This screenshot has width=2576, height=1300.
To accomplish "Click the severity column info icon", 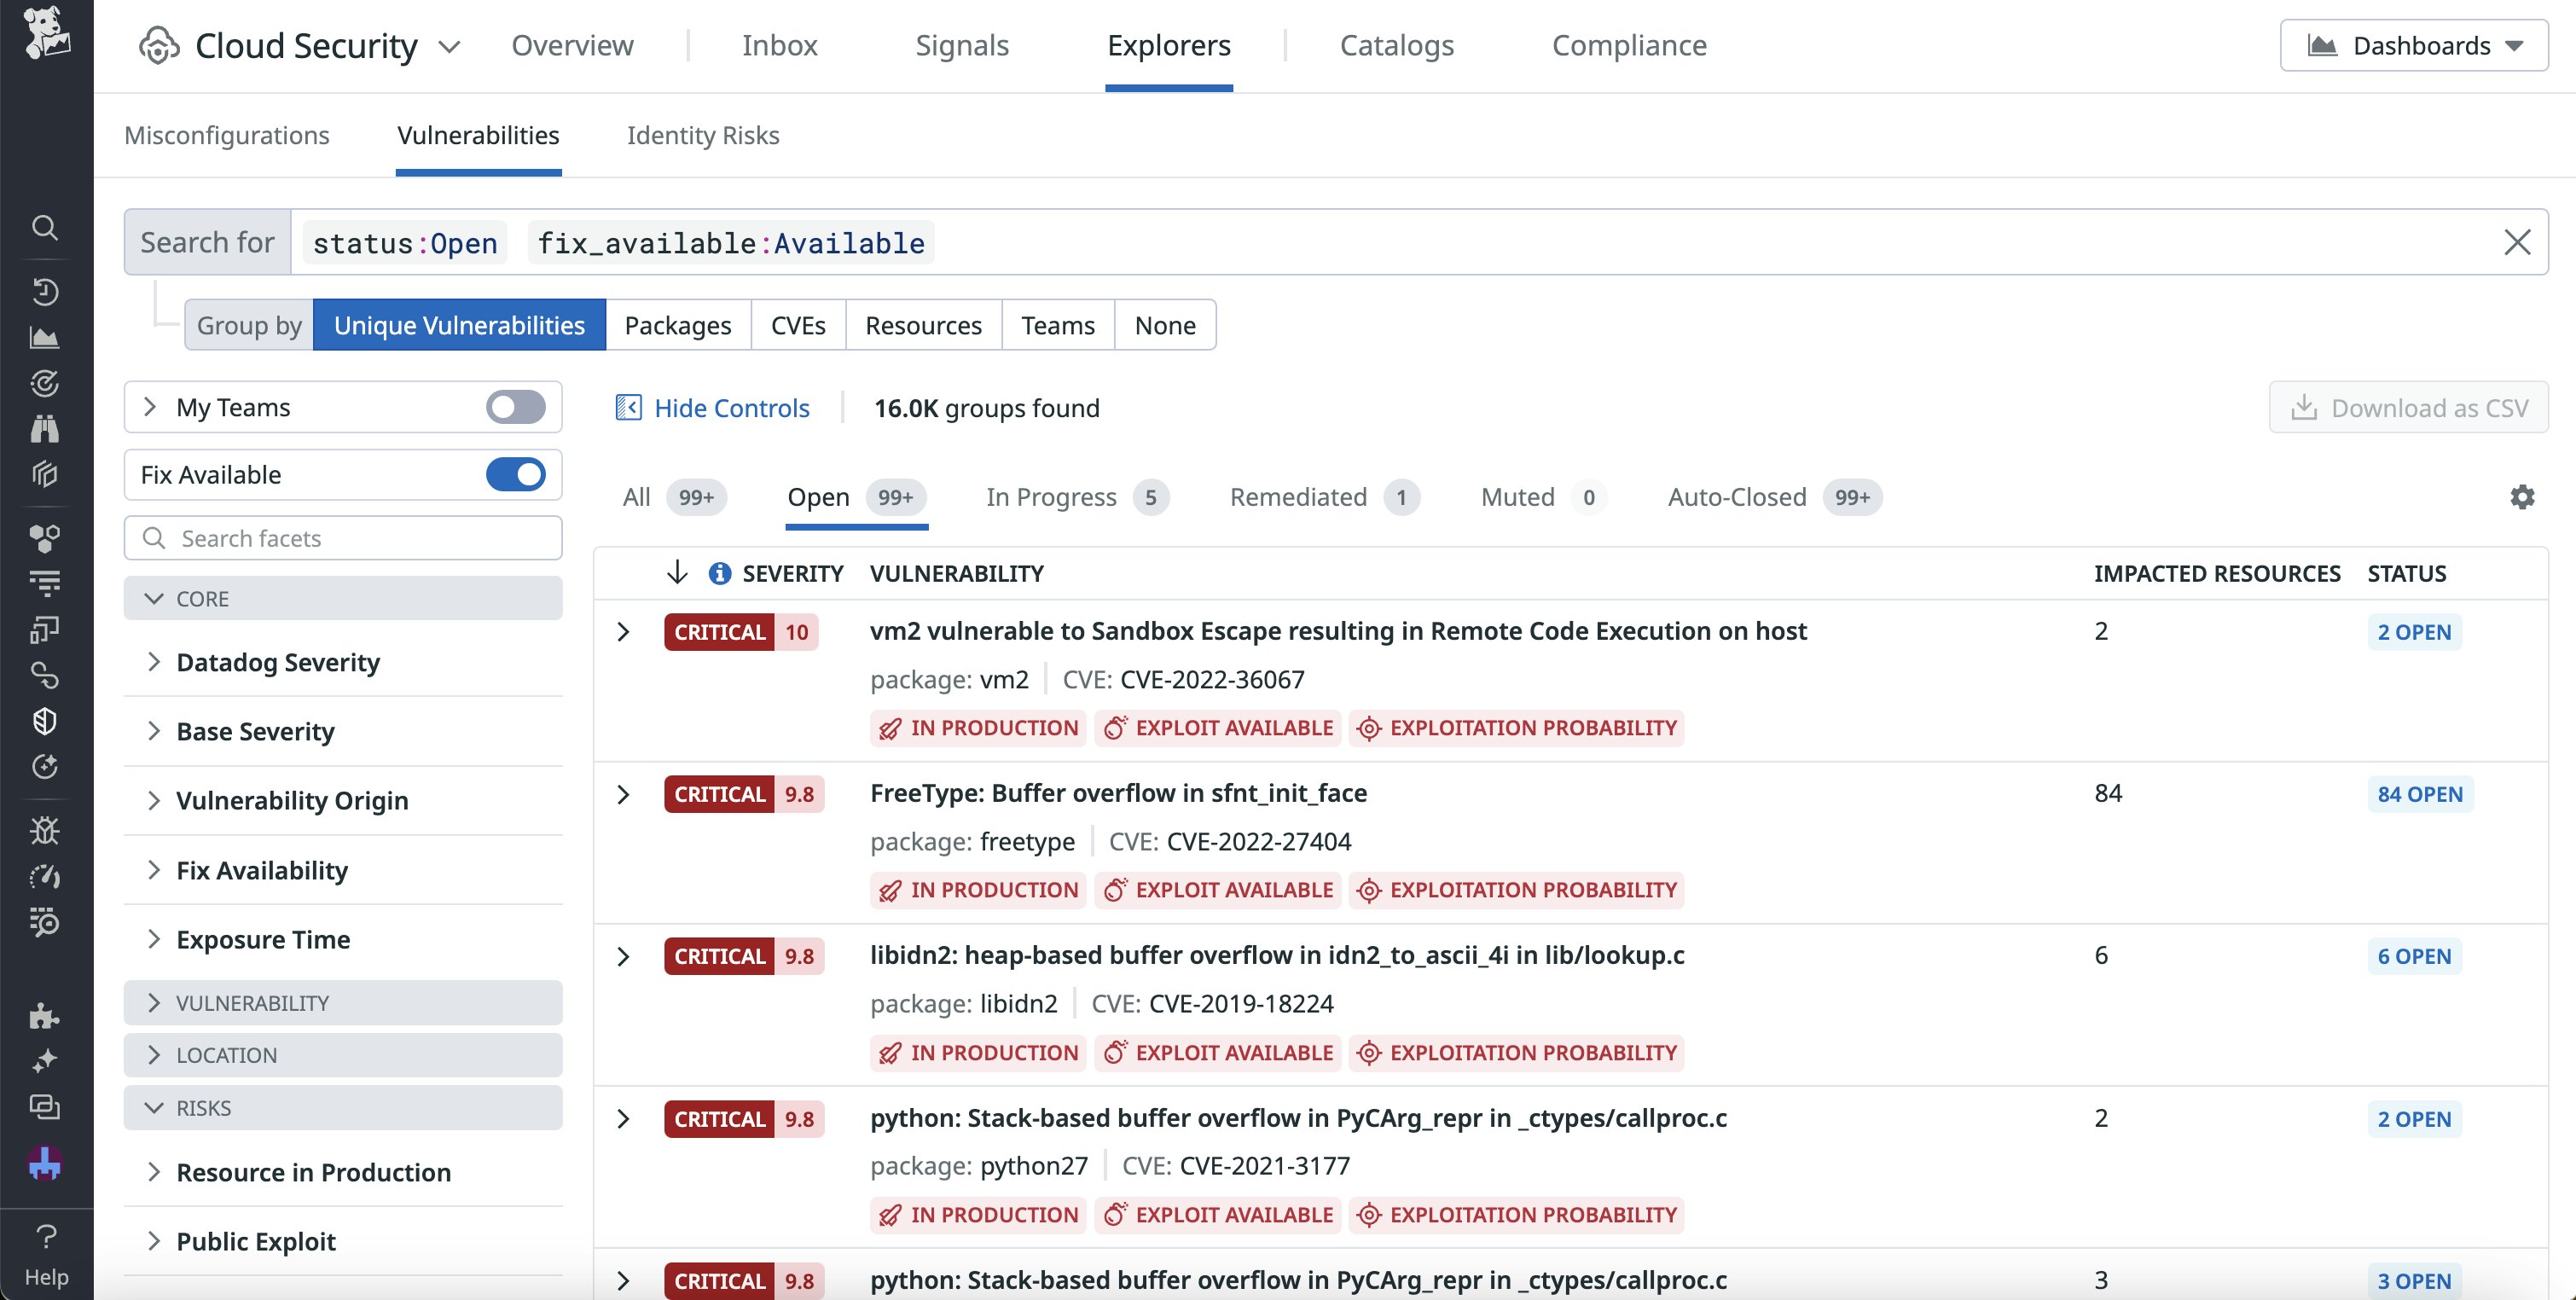I will [x=719, y=573].
